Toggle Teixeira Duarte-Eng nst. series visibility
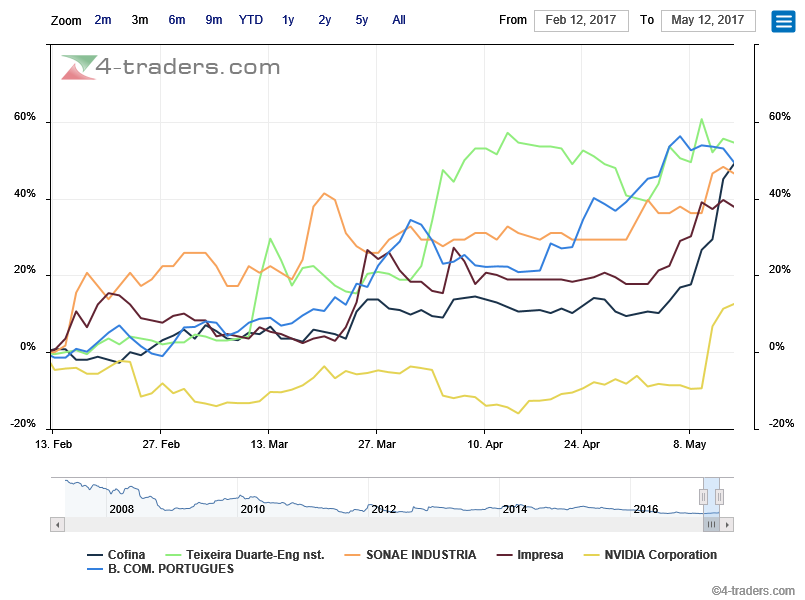The width and height of the screenshot is (805, 600). pos(245,555)
